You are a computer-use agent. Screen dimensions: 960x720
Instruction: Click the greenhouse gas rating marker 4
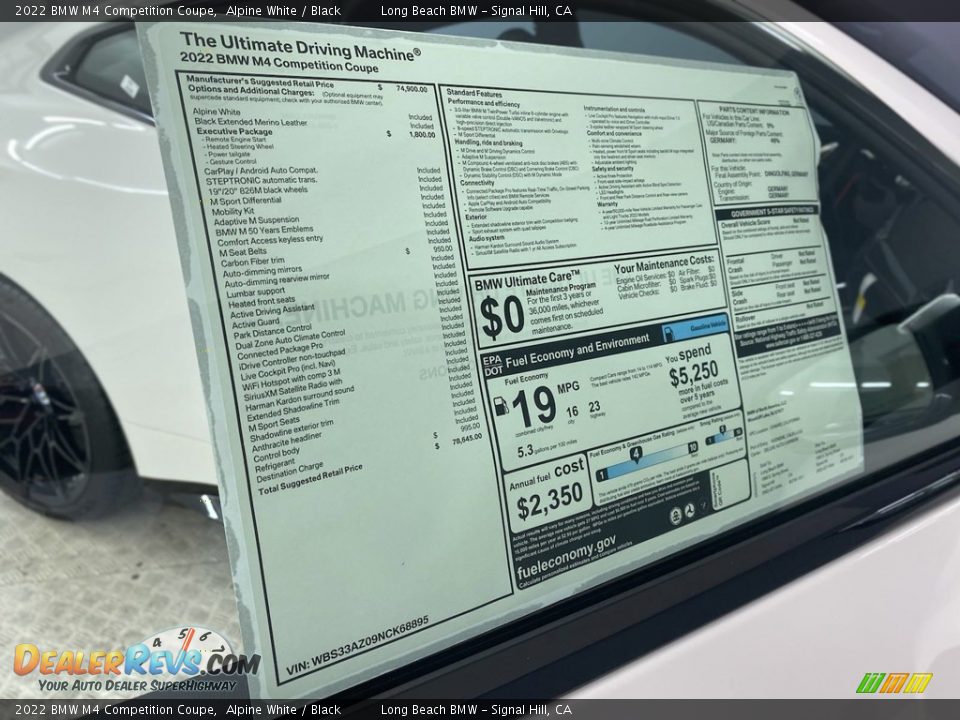click(636, 454)
